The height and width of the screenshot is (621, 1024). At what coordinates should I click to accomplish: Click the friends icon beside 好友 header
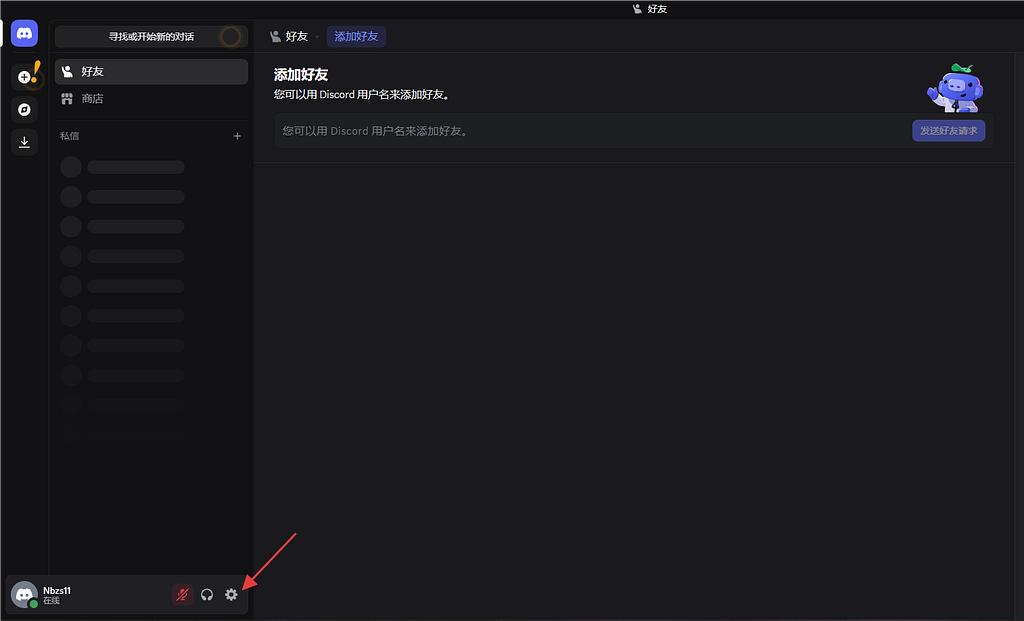(275, 36)
